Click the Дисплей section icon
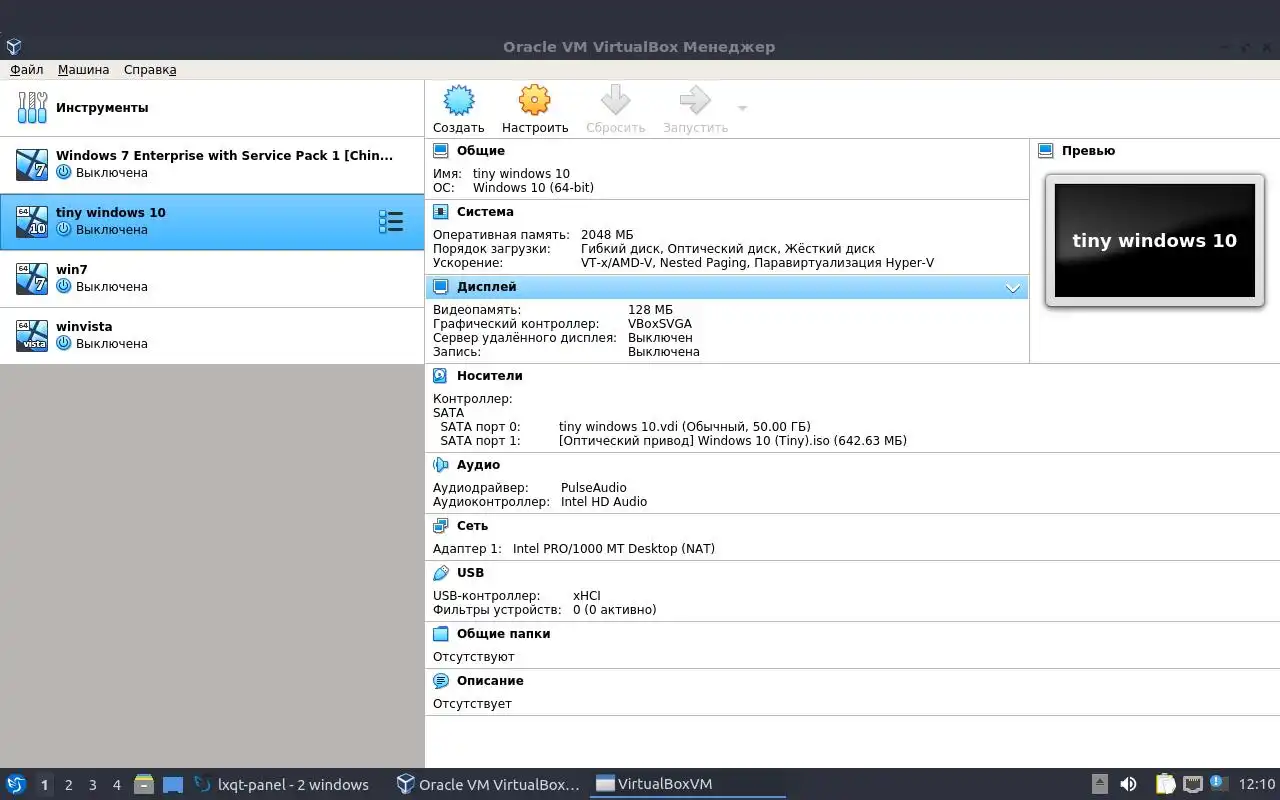Screen dimensions: 1280x800 tap(441, 287)
